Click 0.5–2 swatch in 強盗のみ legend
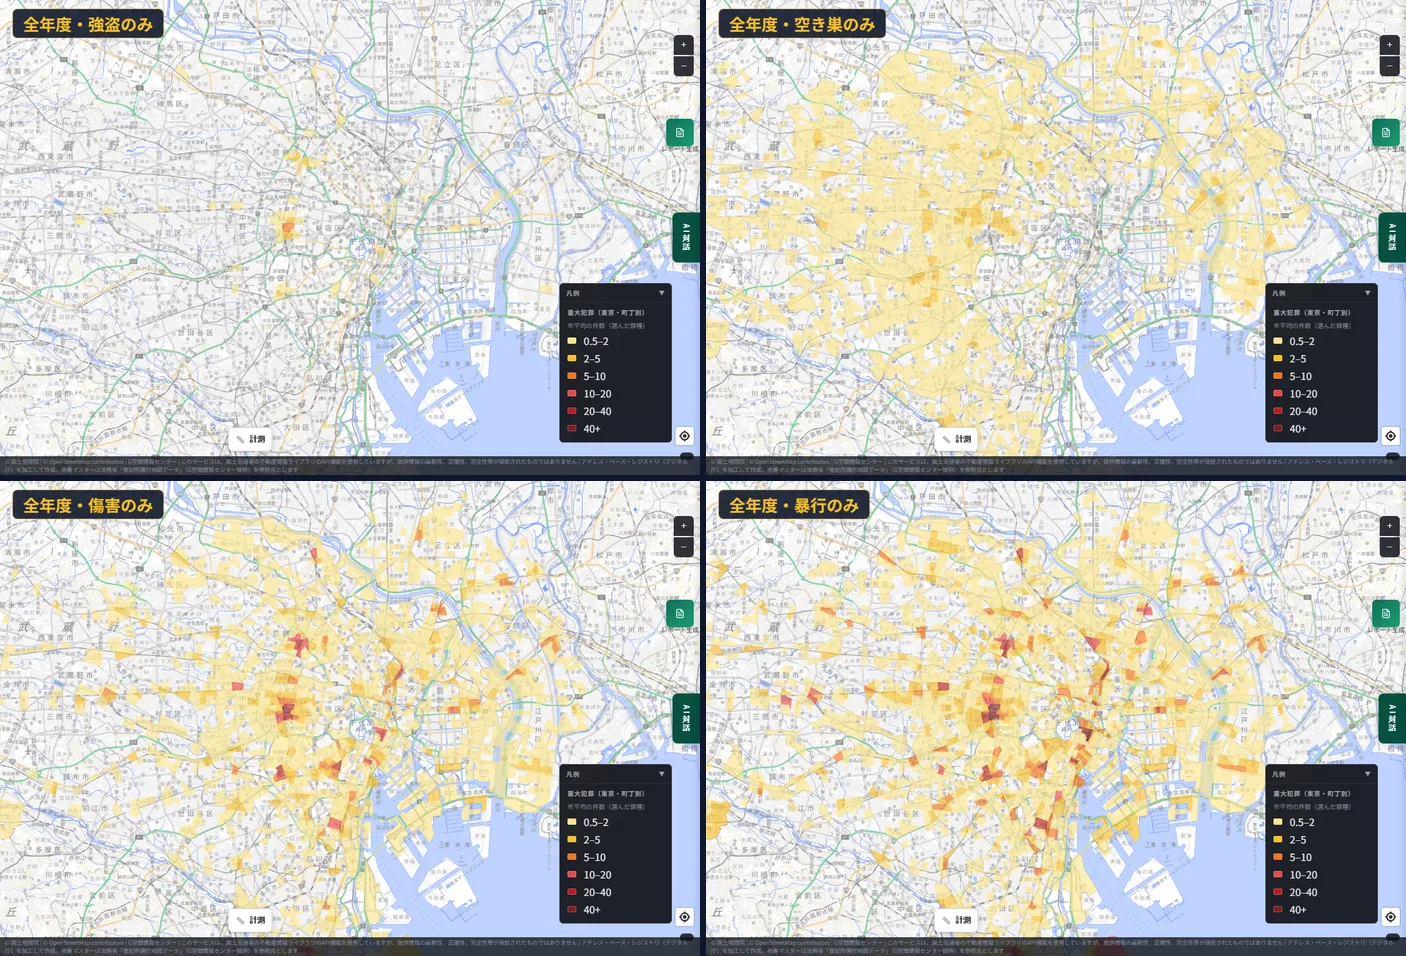Screen dimensions: 1406x956 pyautogui.click(x=572, y=341)
